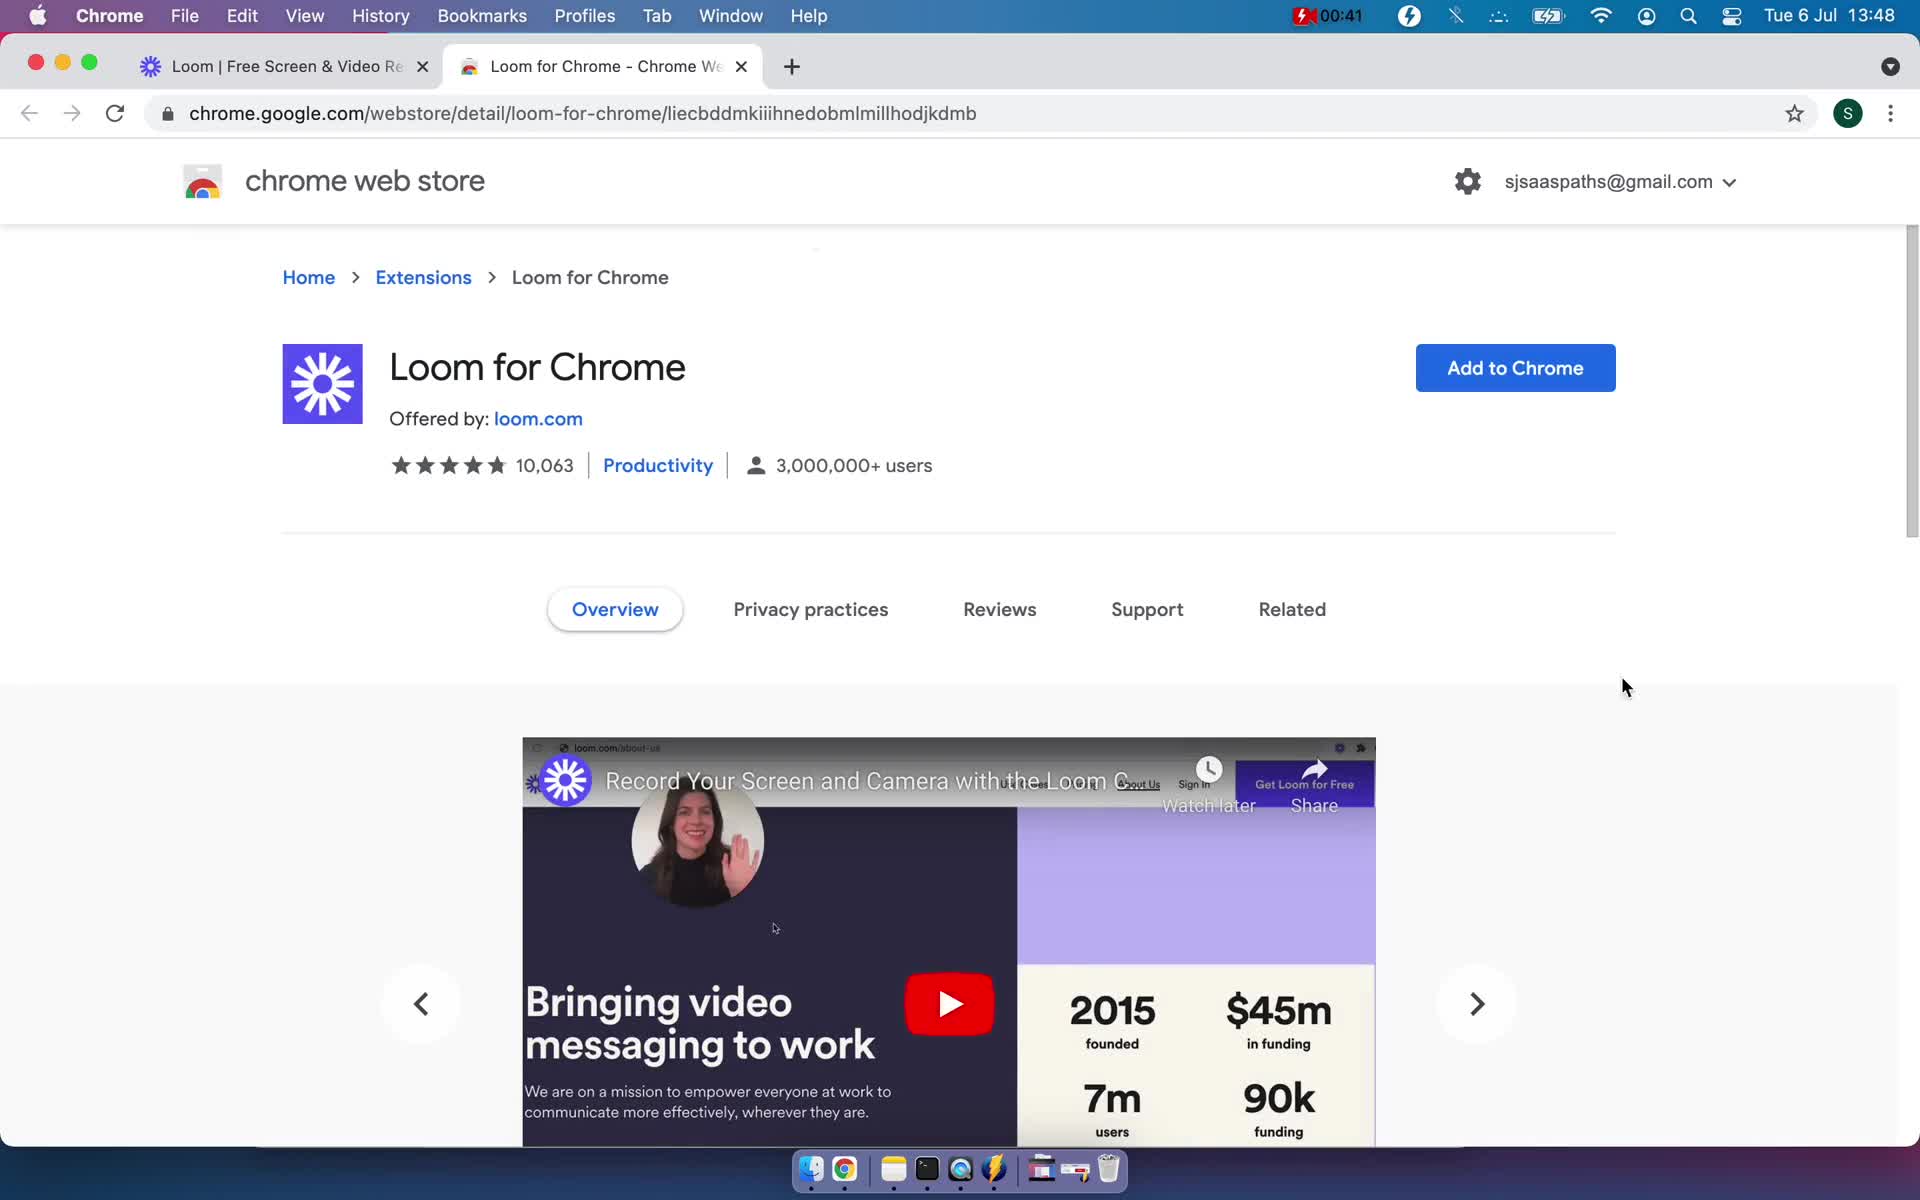Viewport: 1920px width, 1200px height.
Task: Play the Loom YouTube video
Action: (x=949, y=1003)
